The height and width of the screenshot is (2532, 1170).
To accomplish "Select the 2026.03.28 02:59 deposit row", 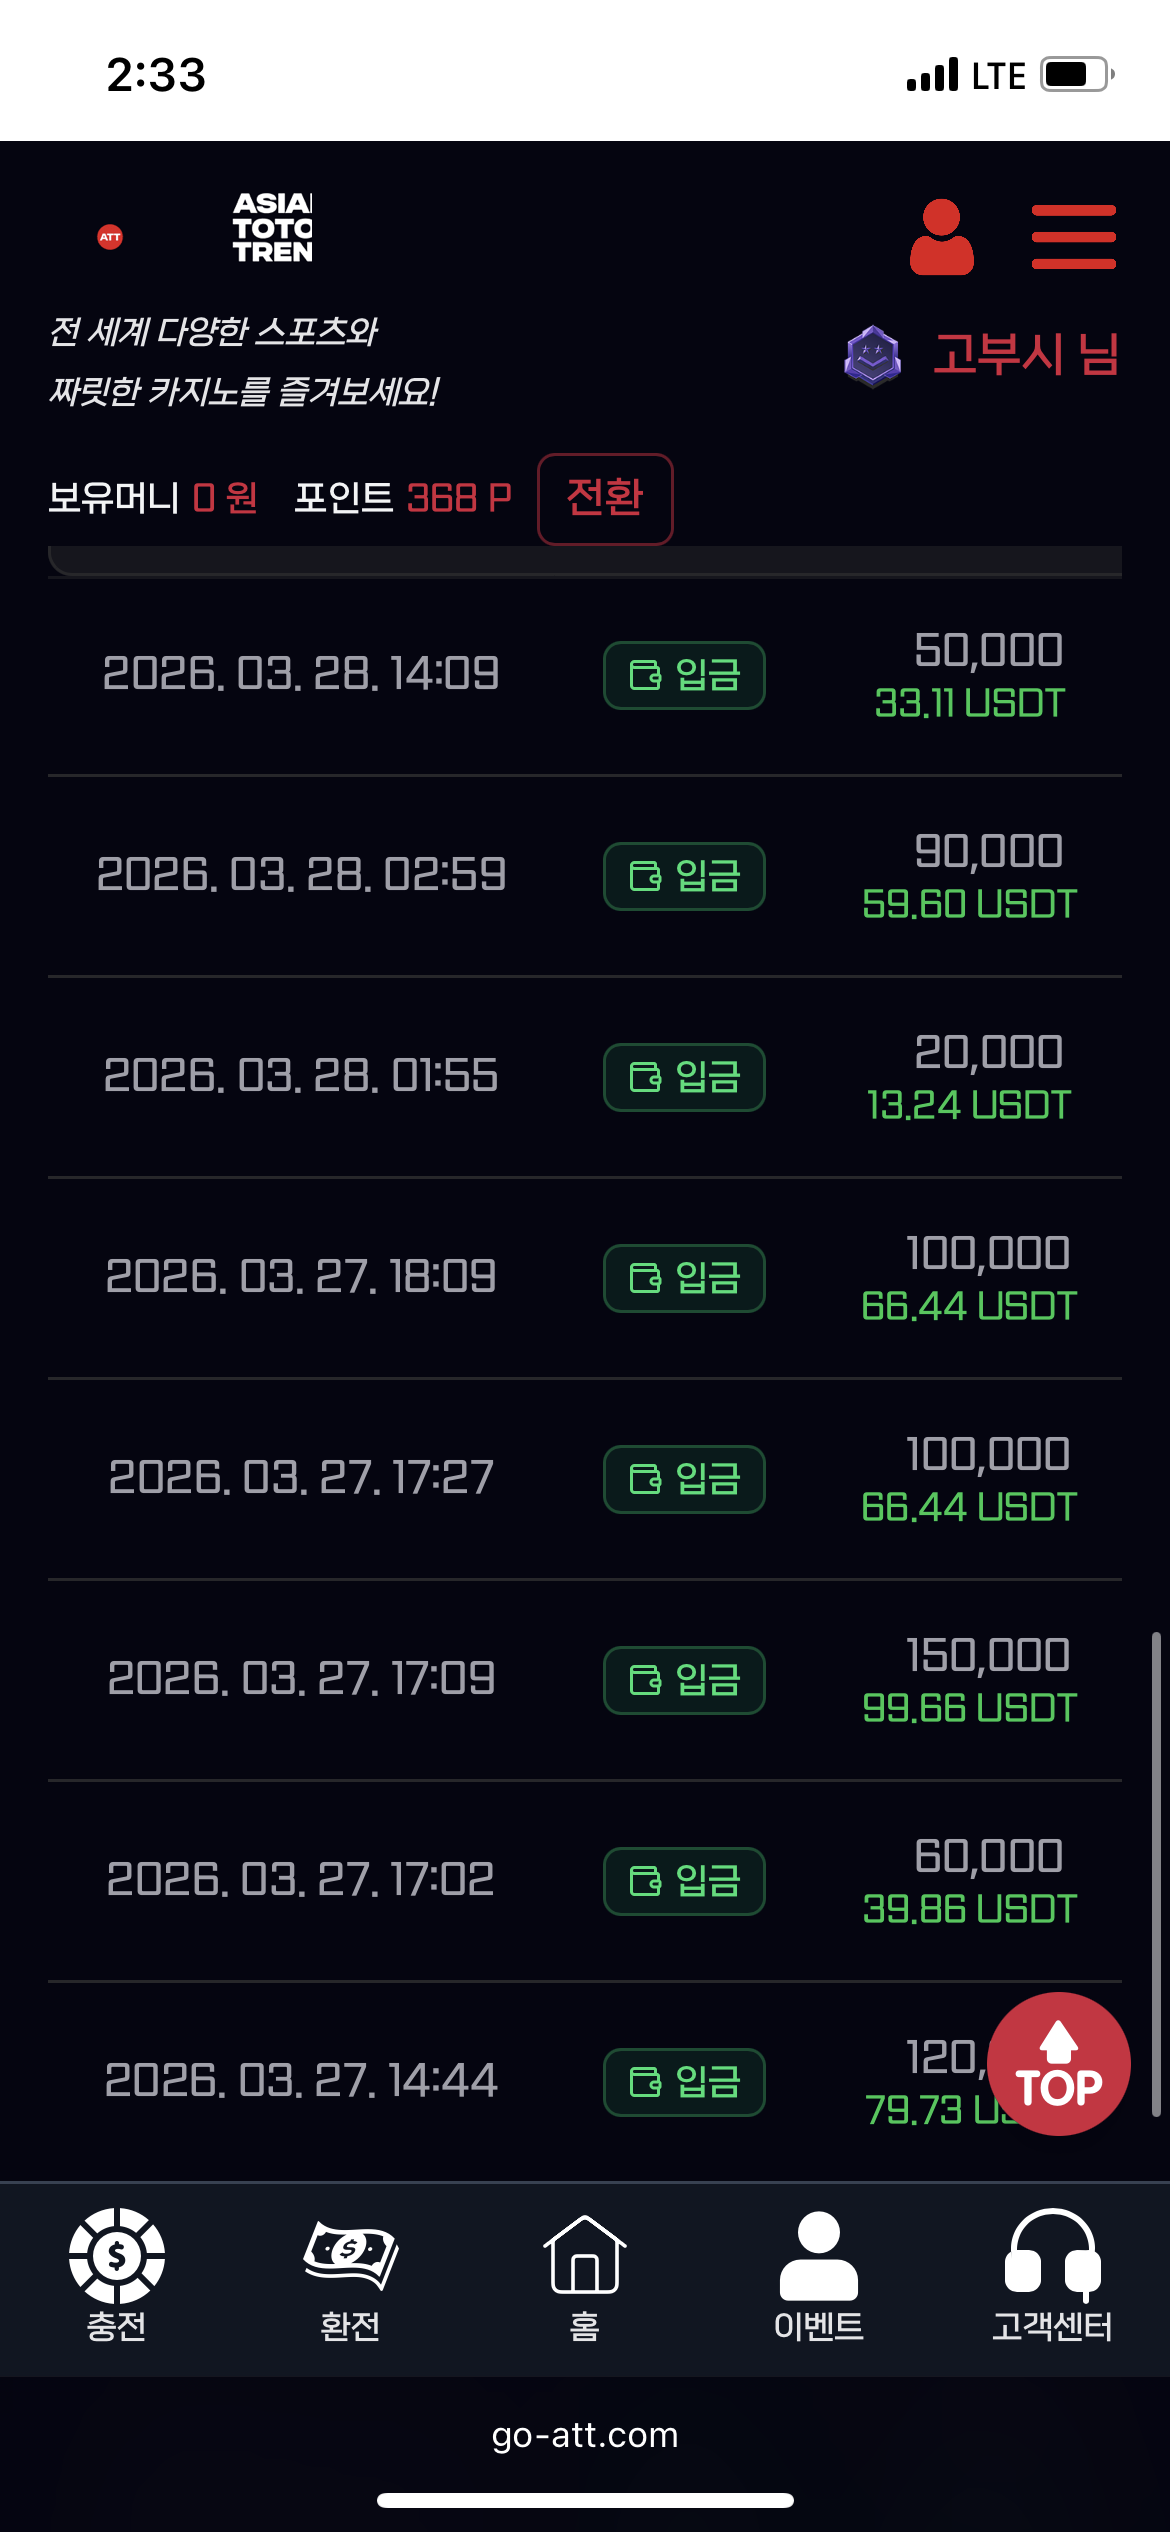I will [x=301, y=875].
